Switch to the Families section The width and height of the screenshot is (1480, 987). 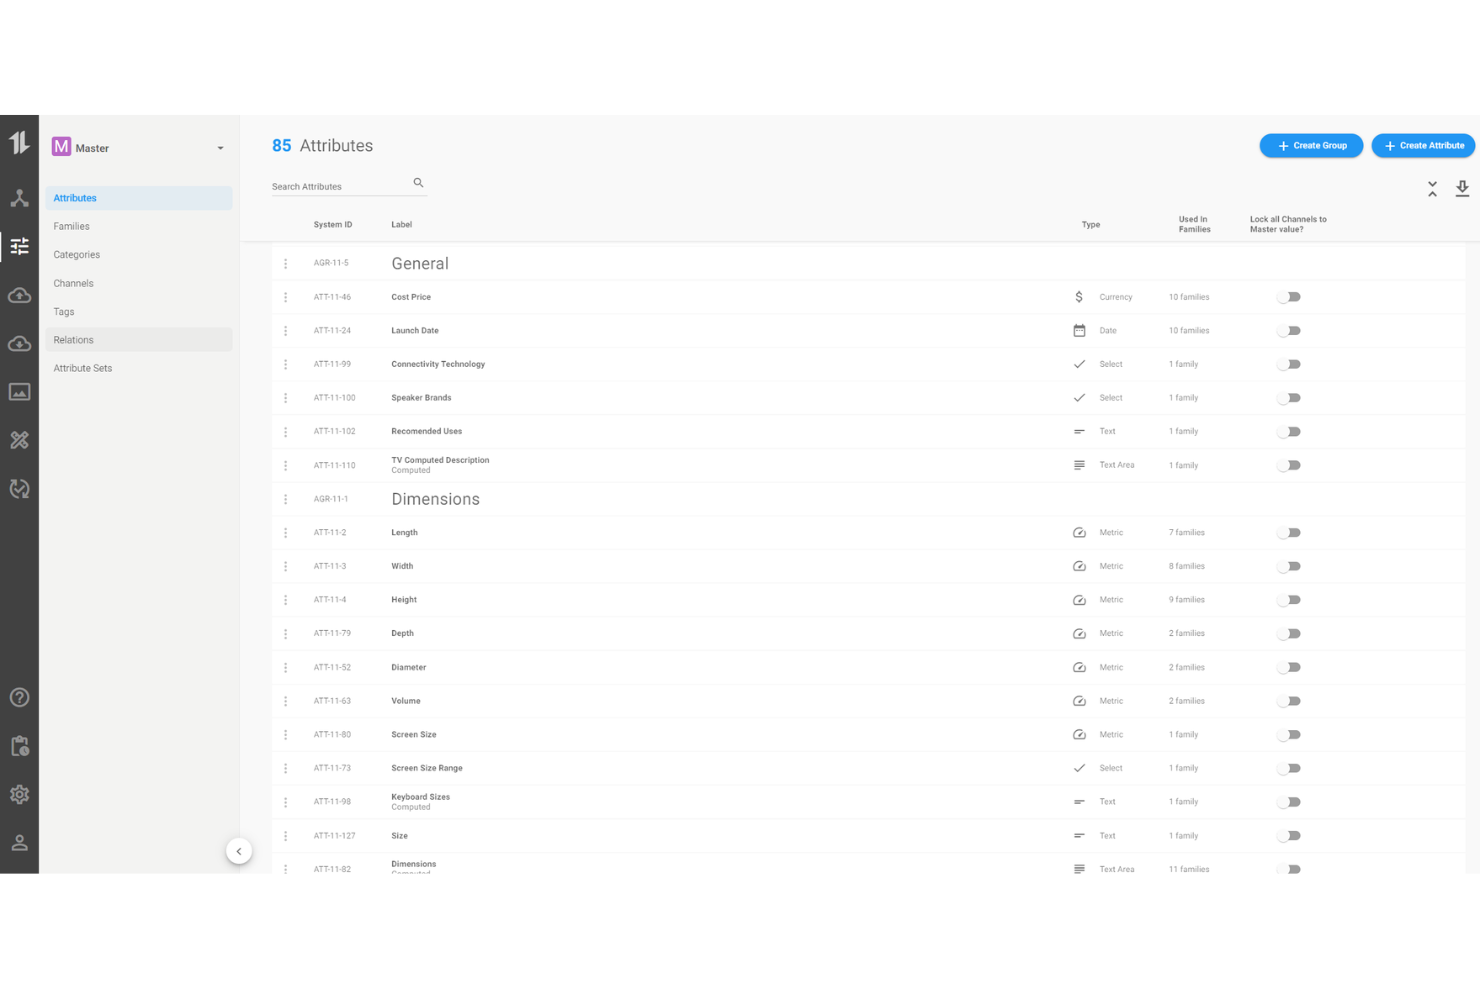pyautogui.click(x=71, y=226)
